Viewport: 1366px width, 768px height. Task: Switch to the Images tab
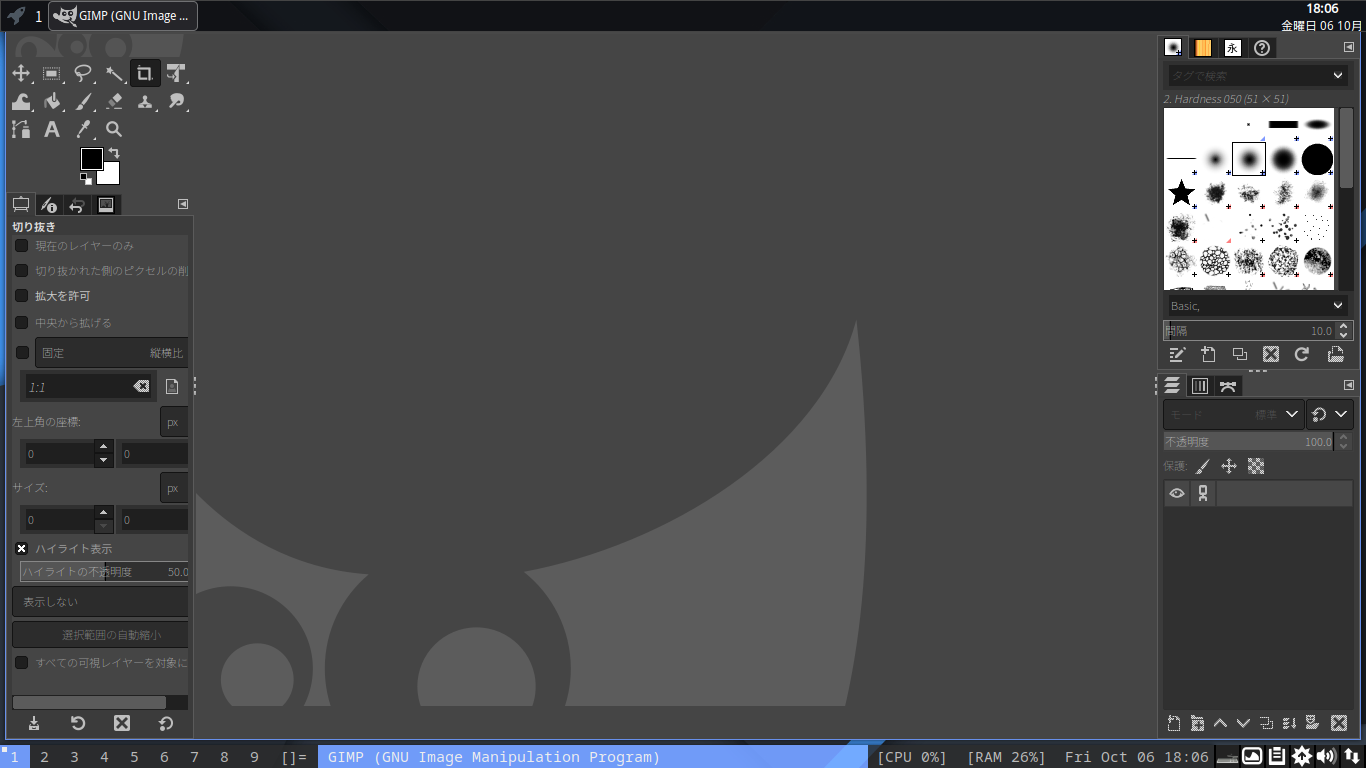(x=105, y=205)
